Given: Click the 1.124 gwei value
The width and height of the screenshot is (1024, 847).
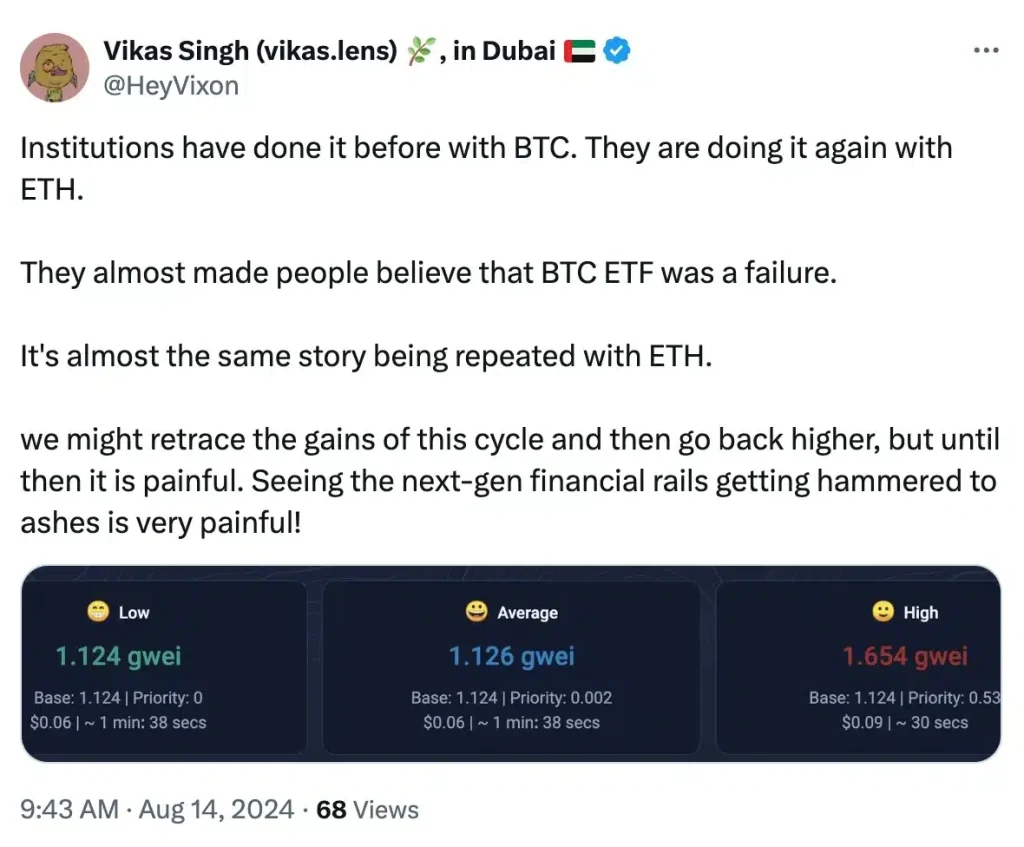Looking at the screenshot, I should tap(118, 656).
